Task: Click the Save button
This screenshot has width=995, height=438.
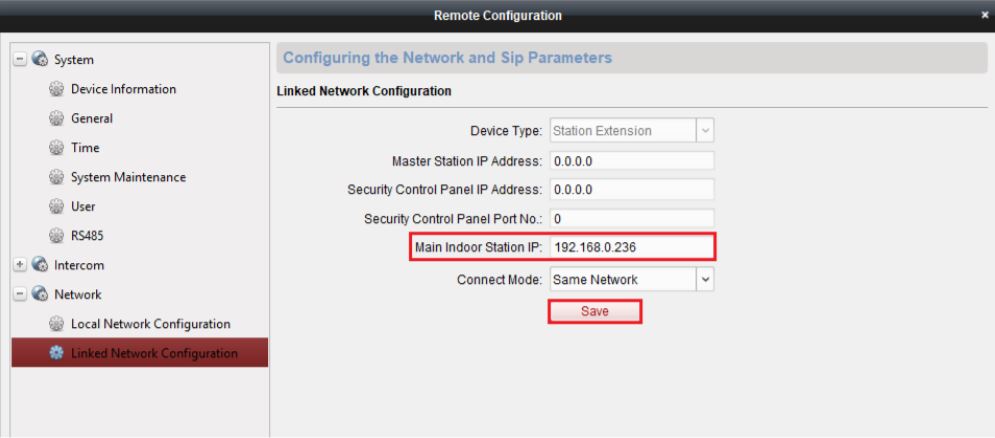Action: point(595,312)
